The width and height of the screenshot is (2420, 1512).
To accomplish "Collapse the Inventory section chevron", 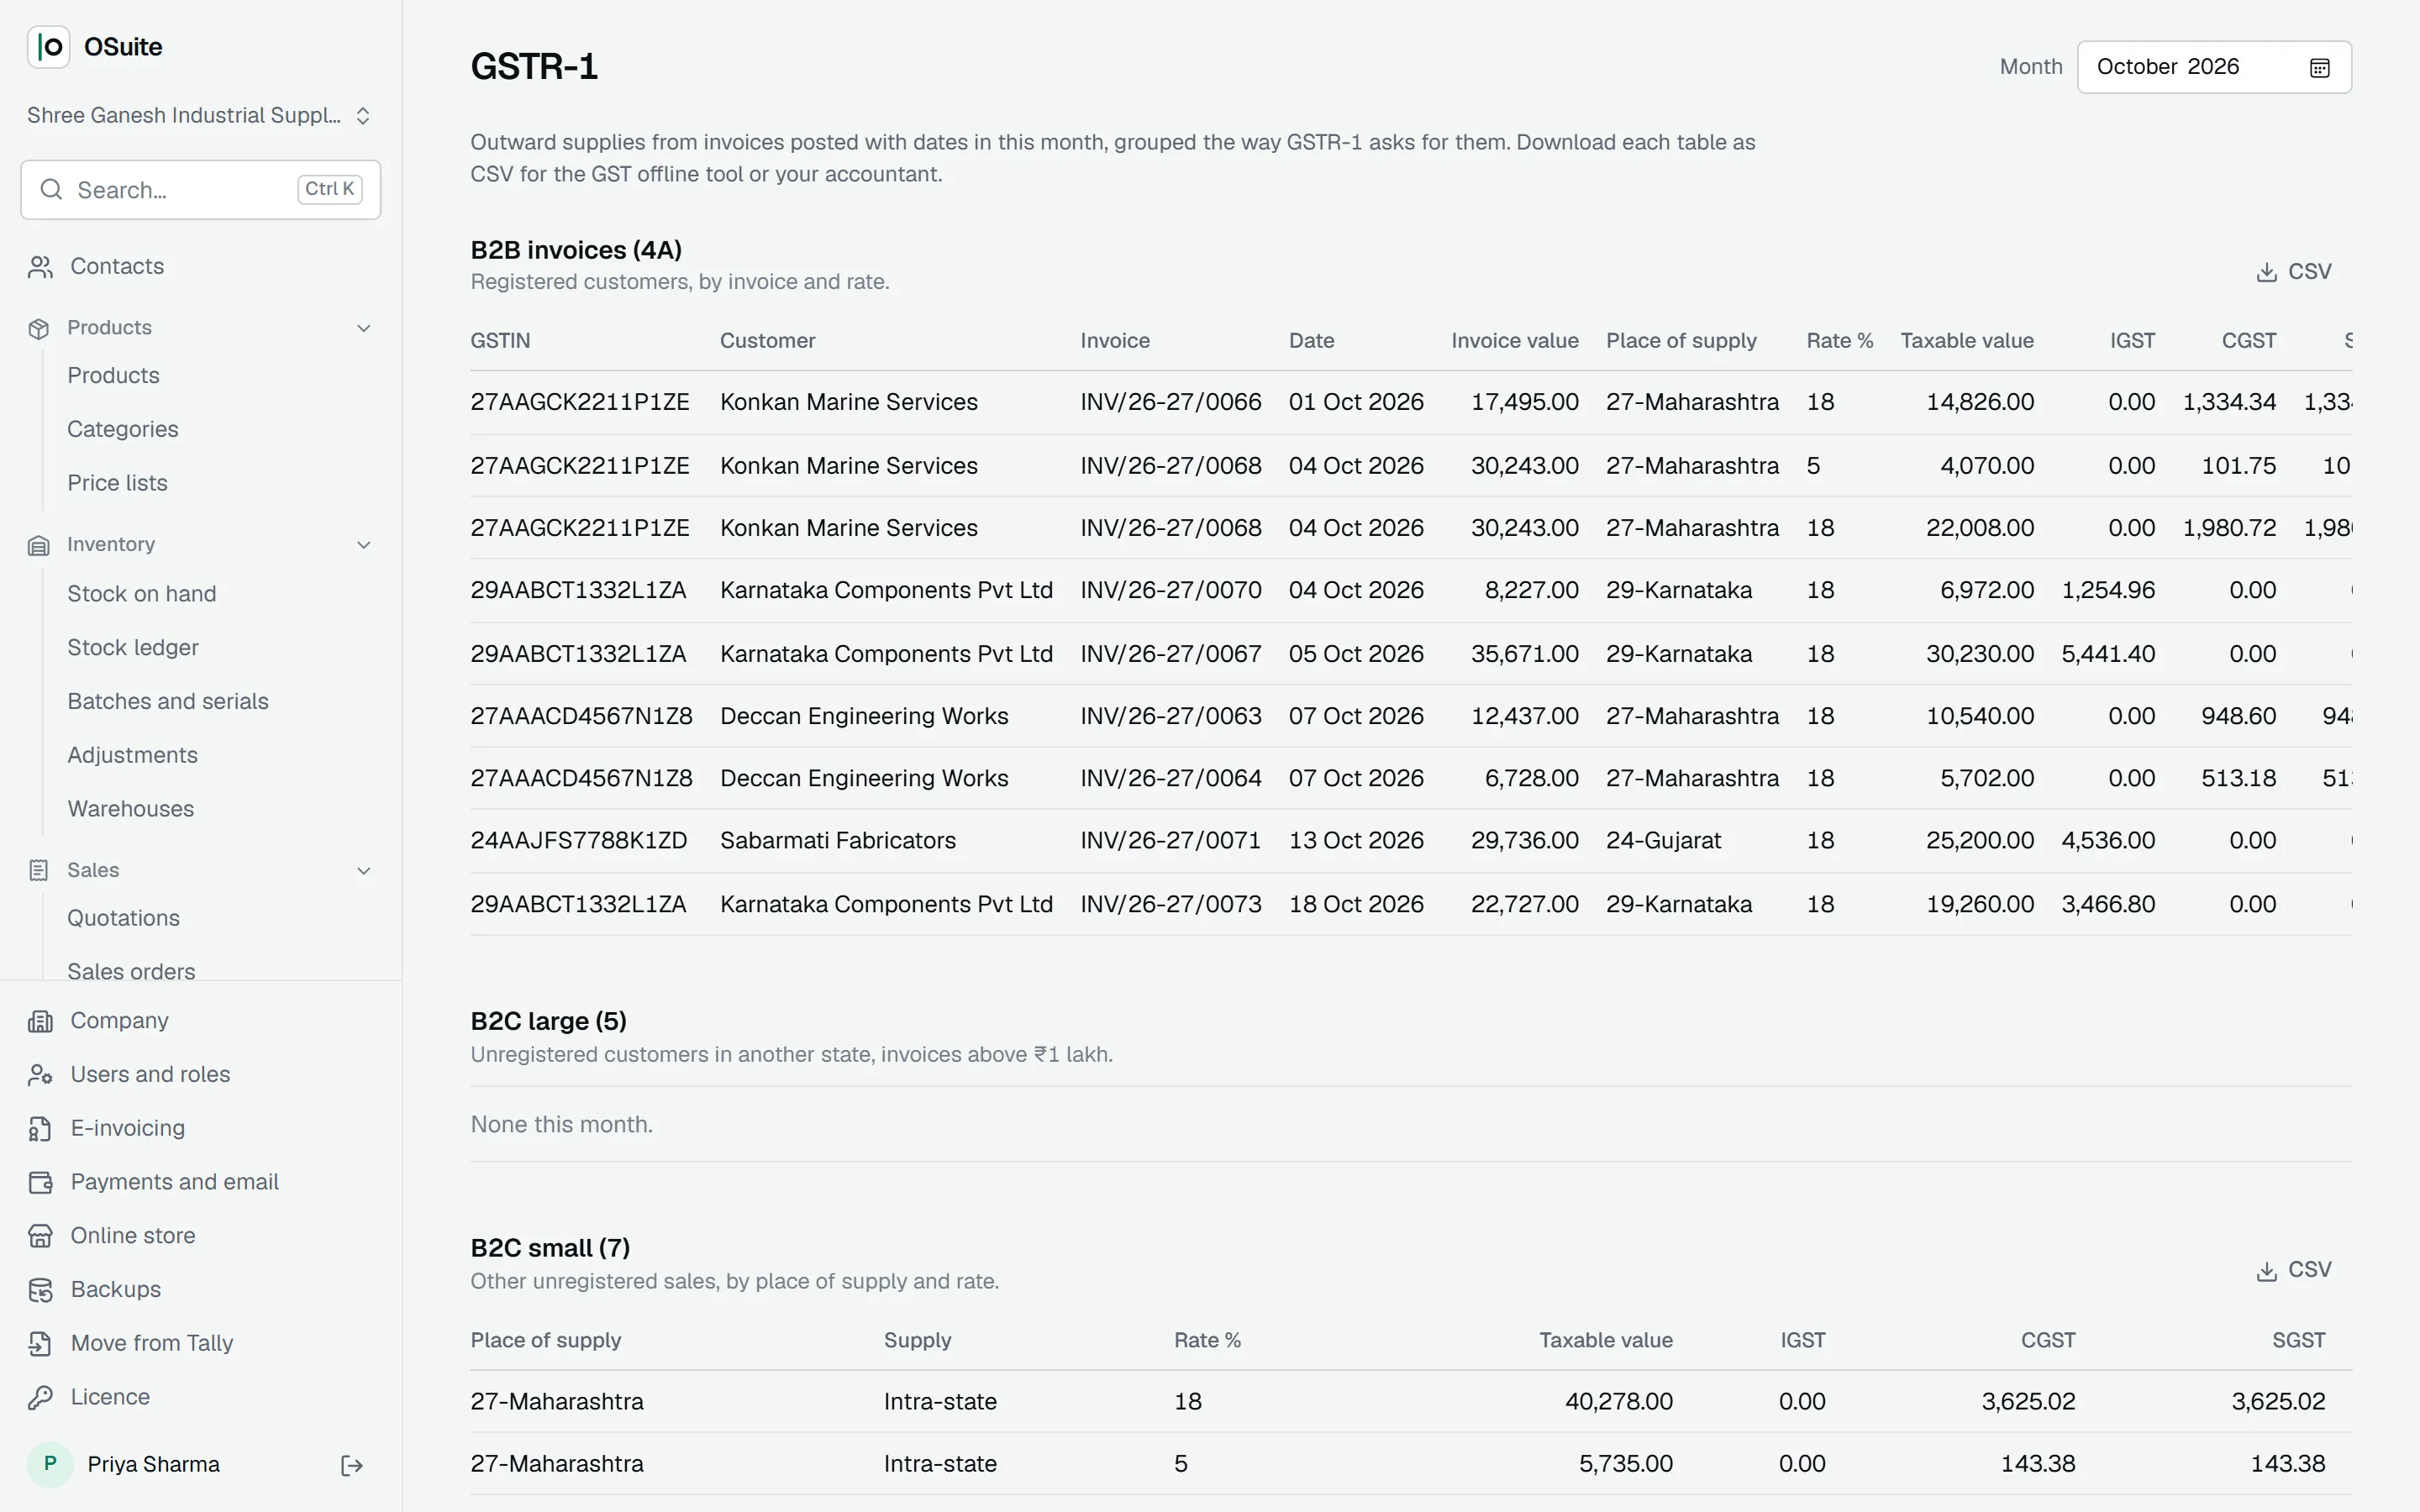I will pos(364,545).
